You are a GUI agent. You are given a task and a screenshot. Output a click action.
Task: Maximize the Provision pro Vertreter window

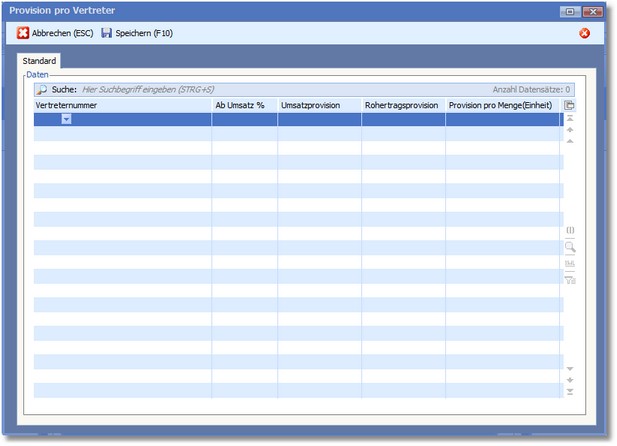(571, 11)
